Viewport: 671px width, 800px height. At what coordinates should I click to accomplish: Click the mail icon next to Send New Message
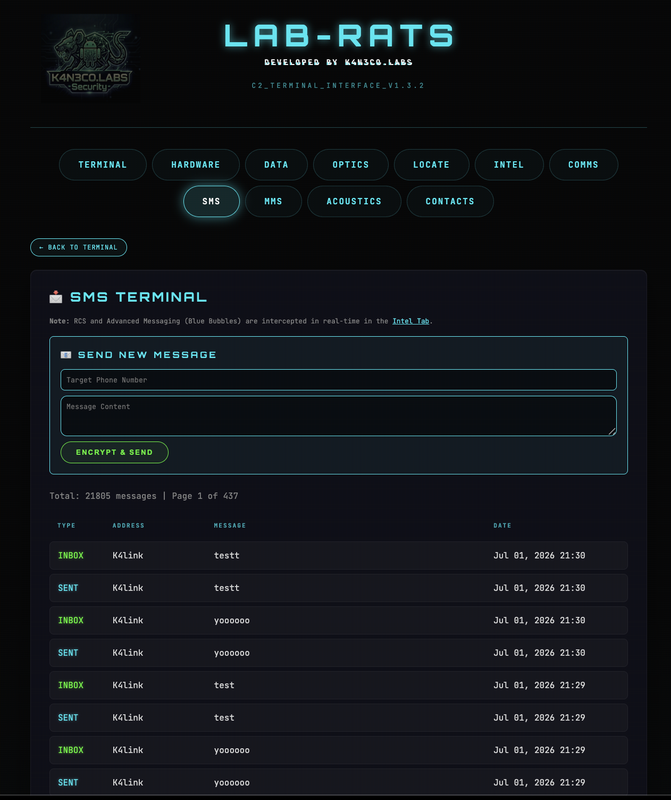66,355
